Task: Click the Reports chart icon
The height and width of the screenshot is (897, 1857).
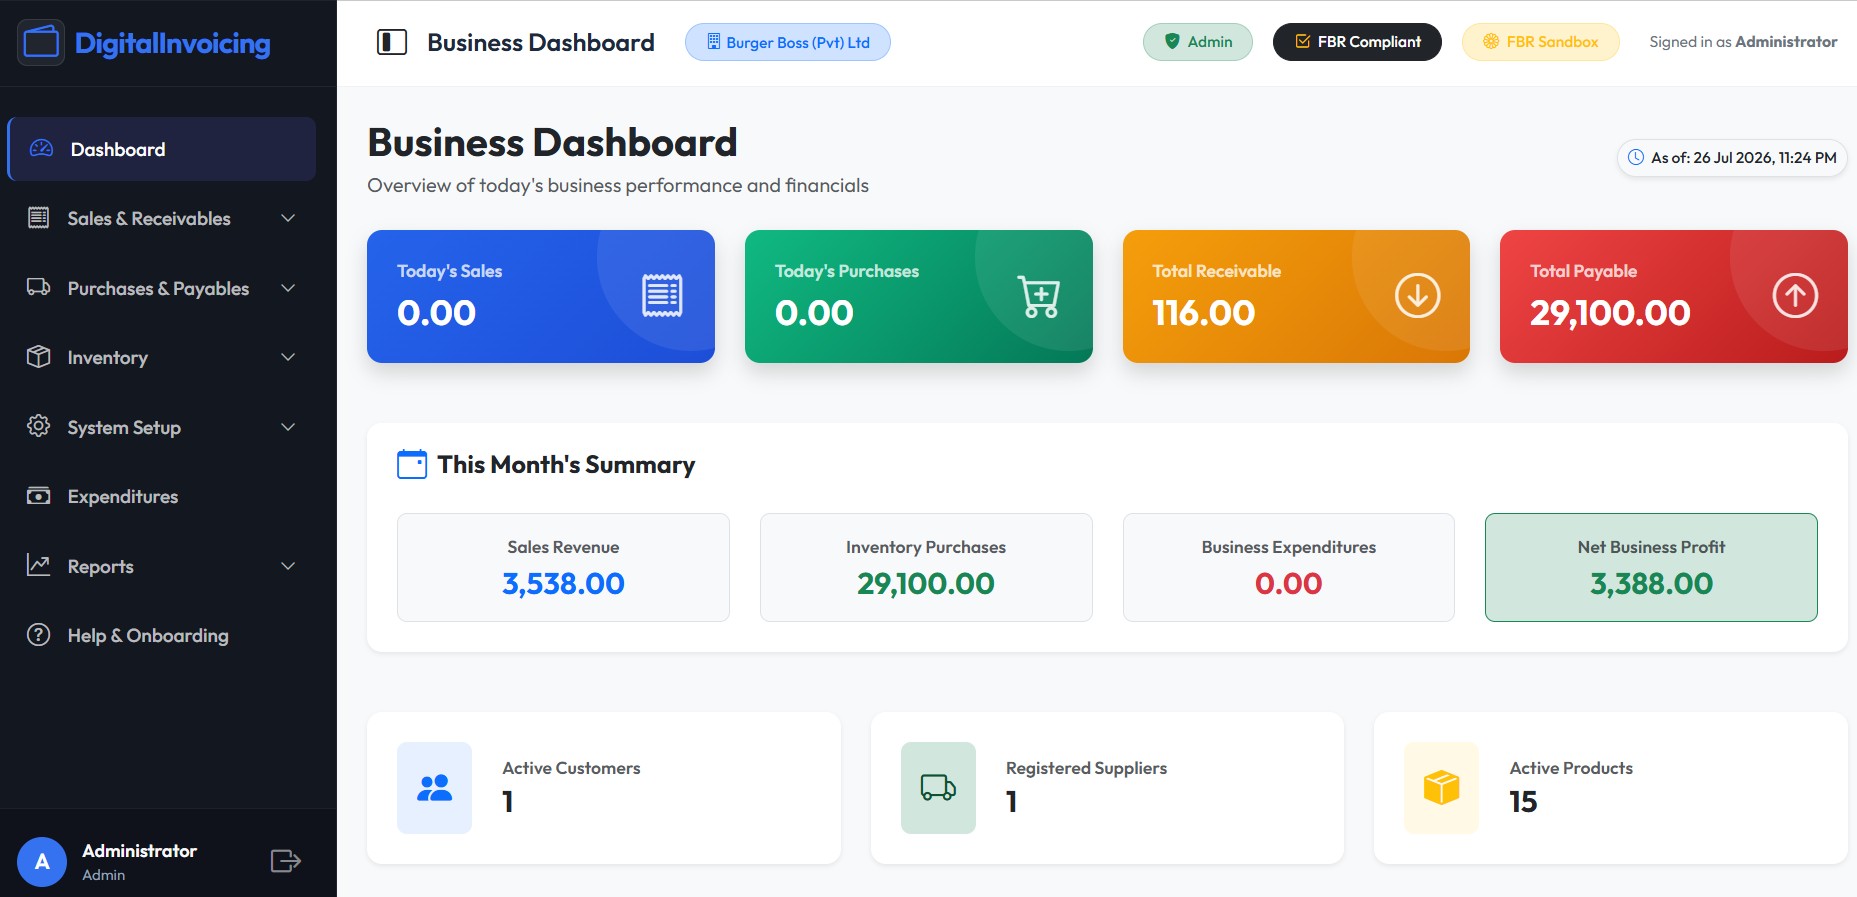Action: click(38, 565)
